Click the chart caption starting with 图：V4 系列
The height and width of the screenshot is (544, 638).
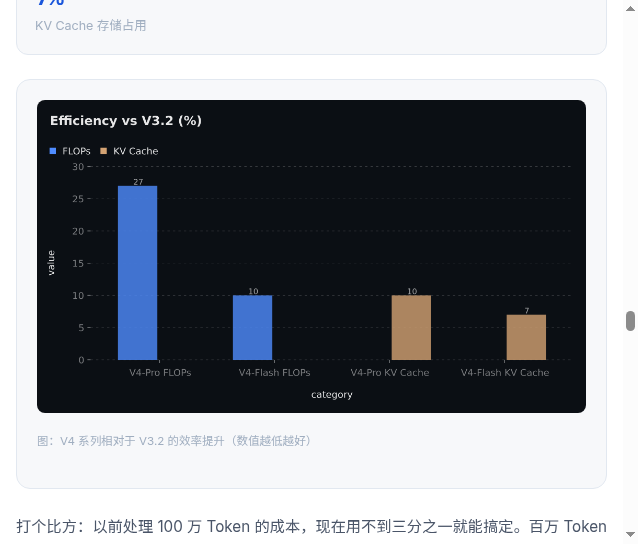174,440
